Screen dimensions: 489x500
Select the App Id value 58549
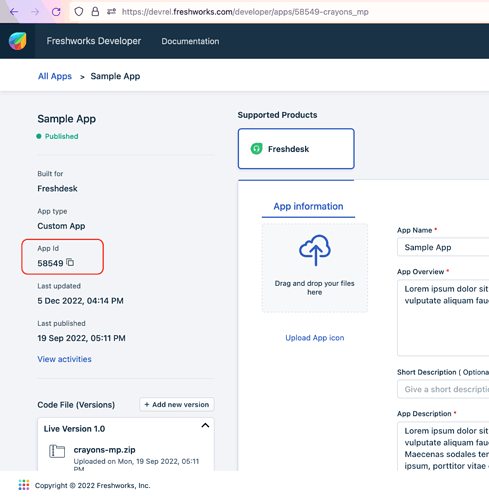[50, 263]
